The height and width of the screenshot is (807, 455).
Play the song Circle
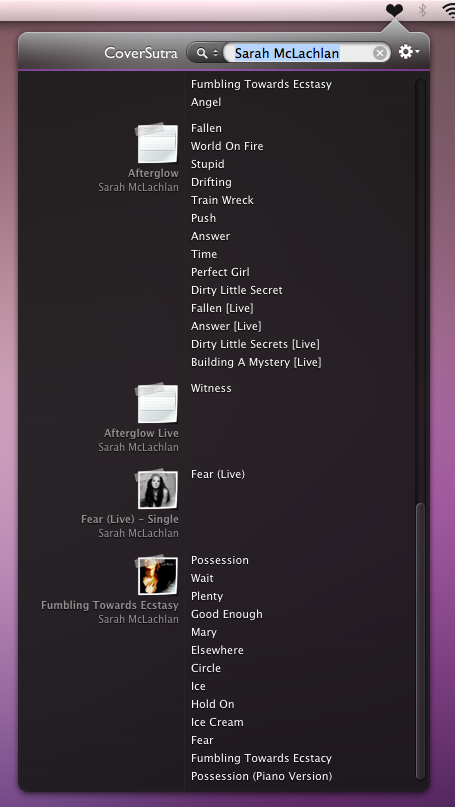tap(206, 668)
